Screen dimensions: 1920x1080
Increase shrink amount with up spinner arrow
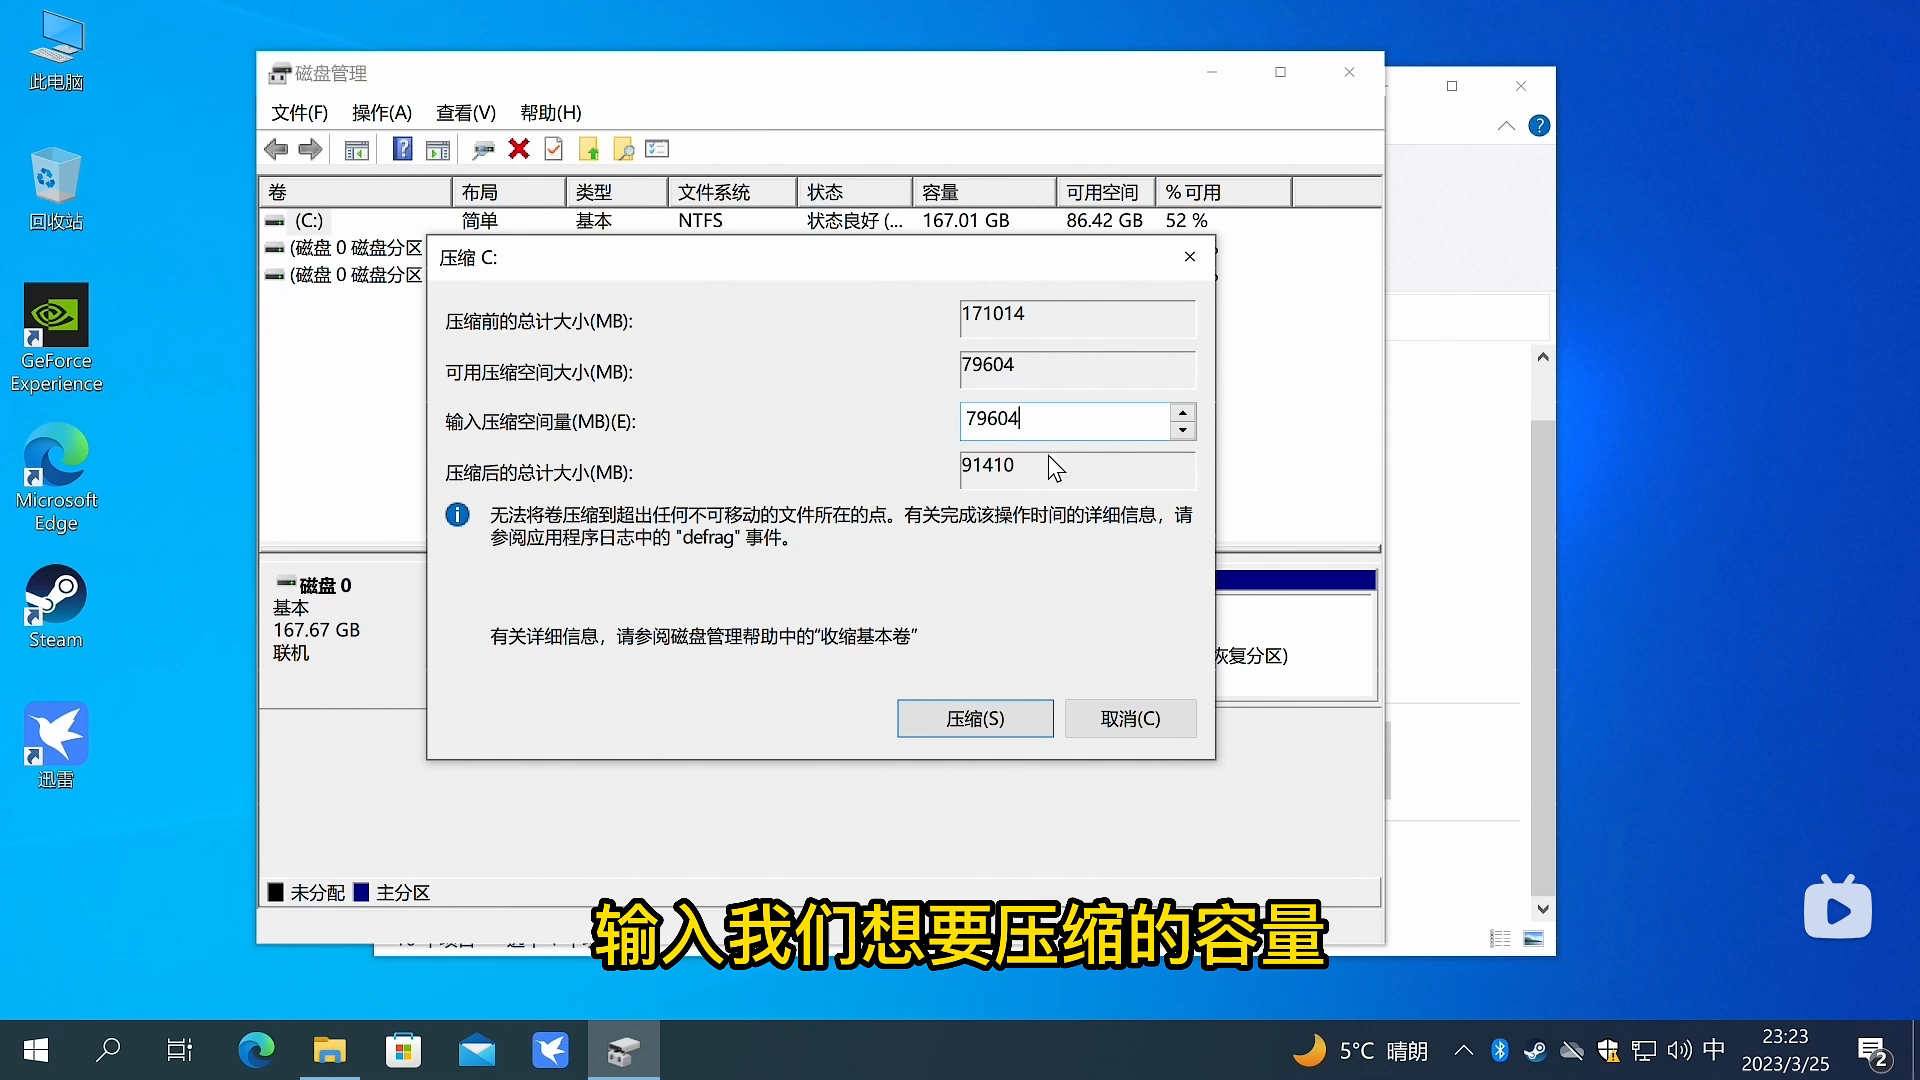1182,413
